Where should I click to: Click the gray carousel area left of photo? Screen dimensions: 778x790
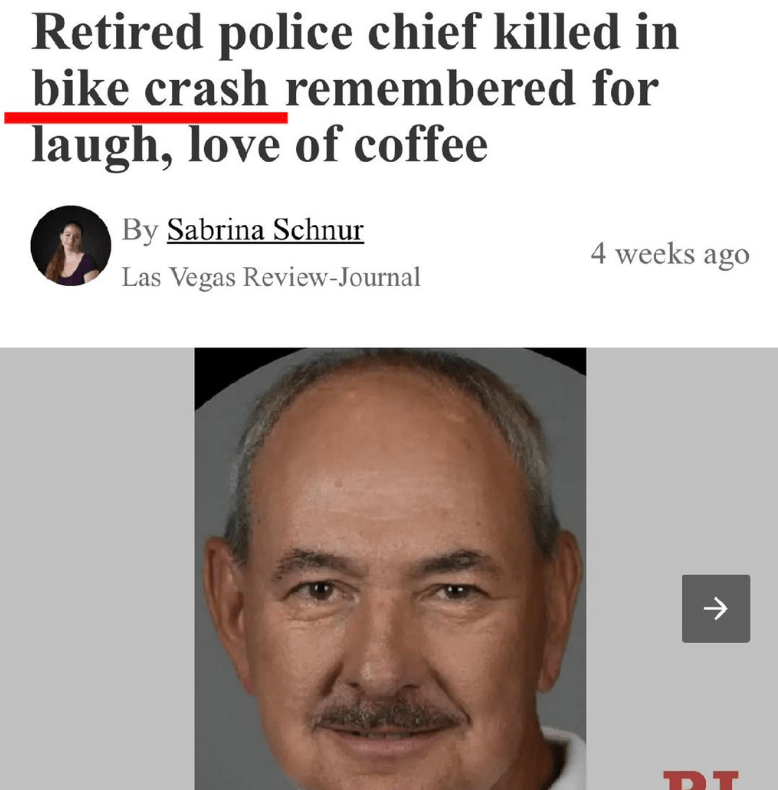coord(97,569)
